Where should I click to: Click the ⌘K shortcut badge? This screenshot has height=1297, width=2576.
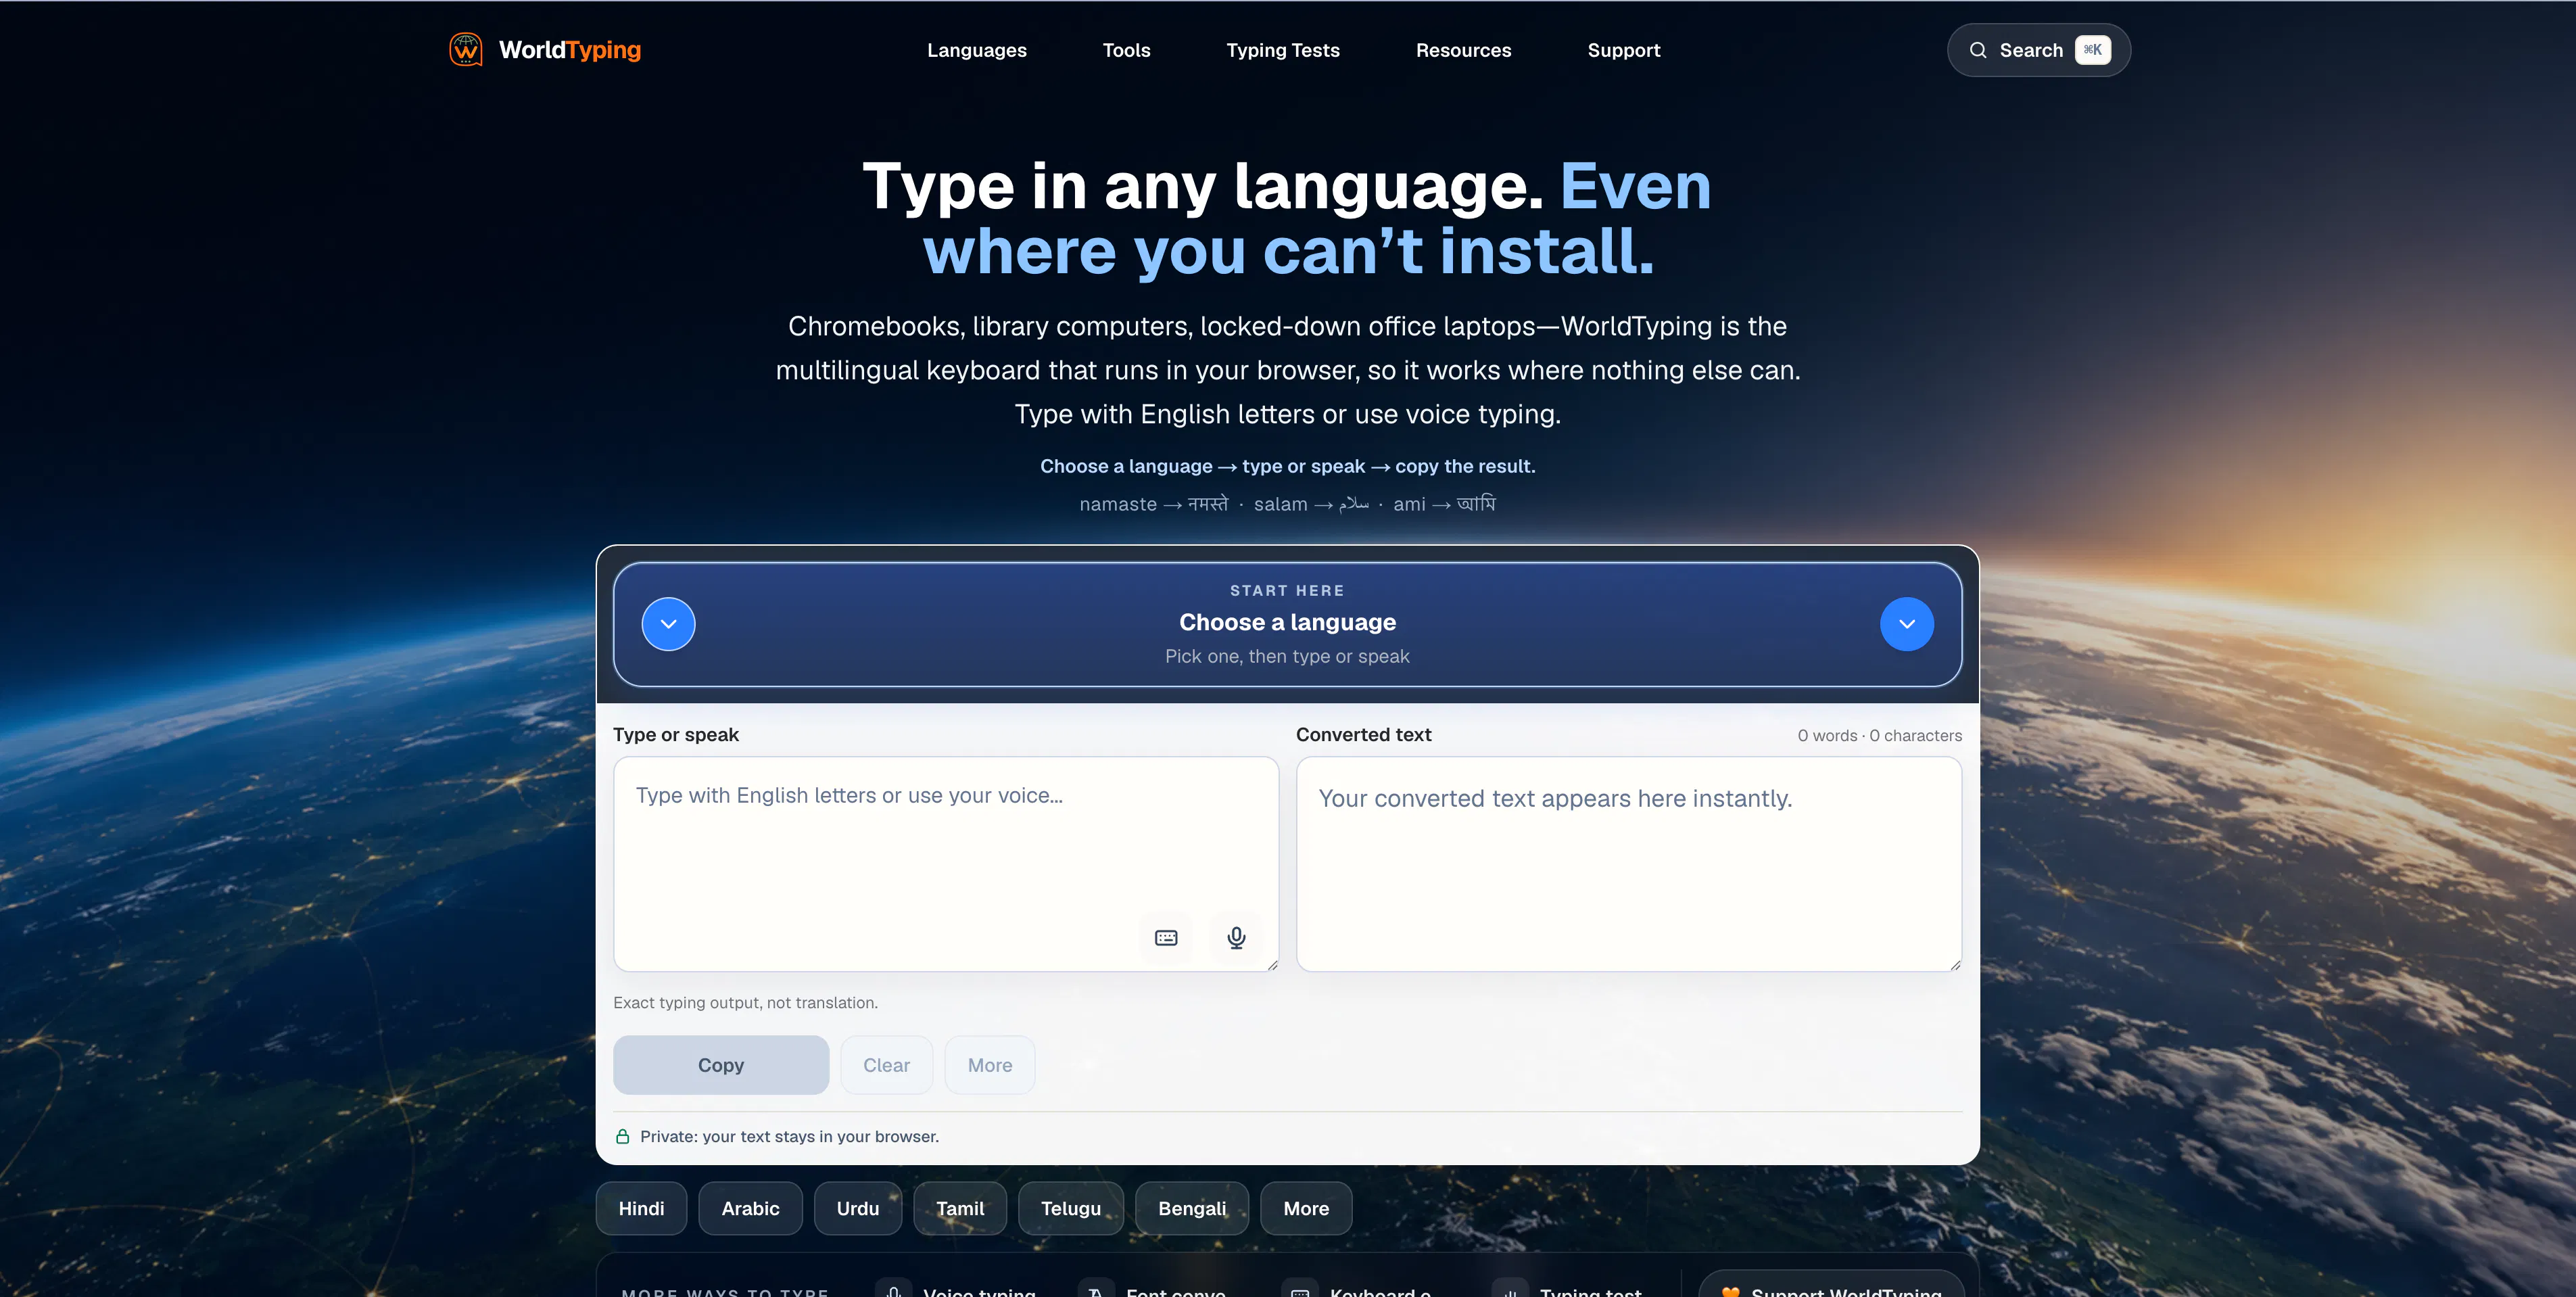click(x=2092, y=50)
